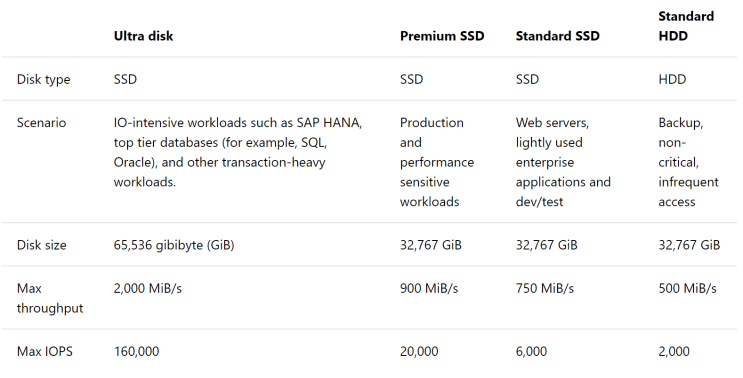The height and width of the screenshot is (378, 743).
Task: Click the '20,000' max IOPS value
Action: point(419,351)
